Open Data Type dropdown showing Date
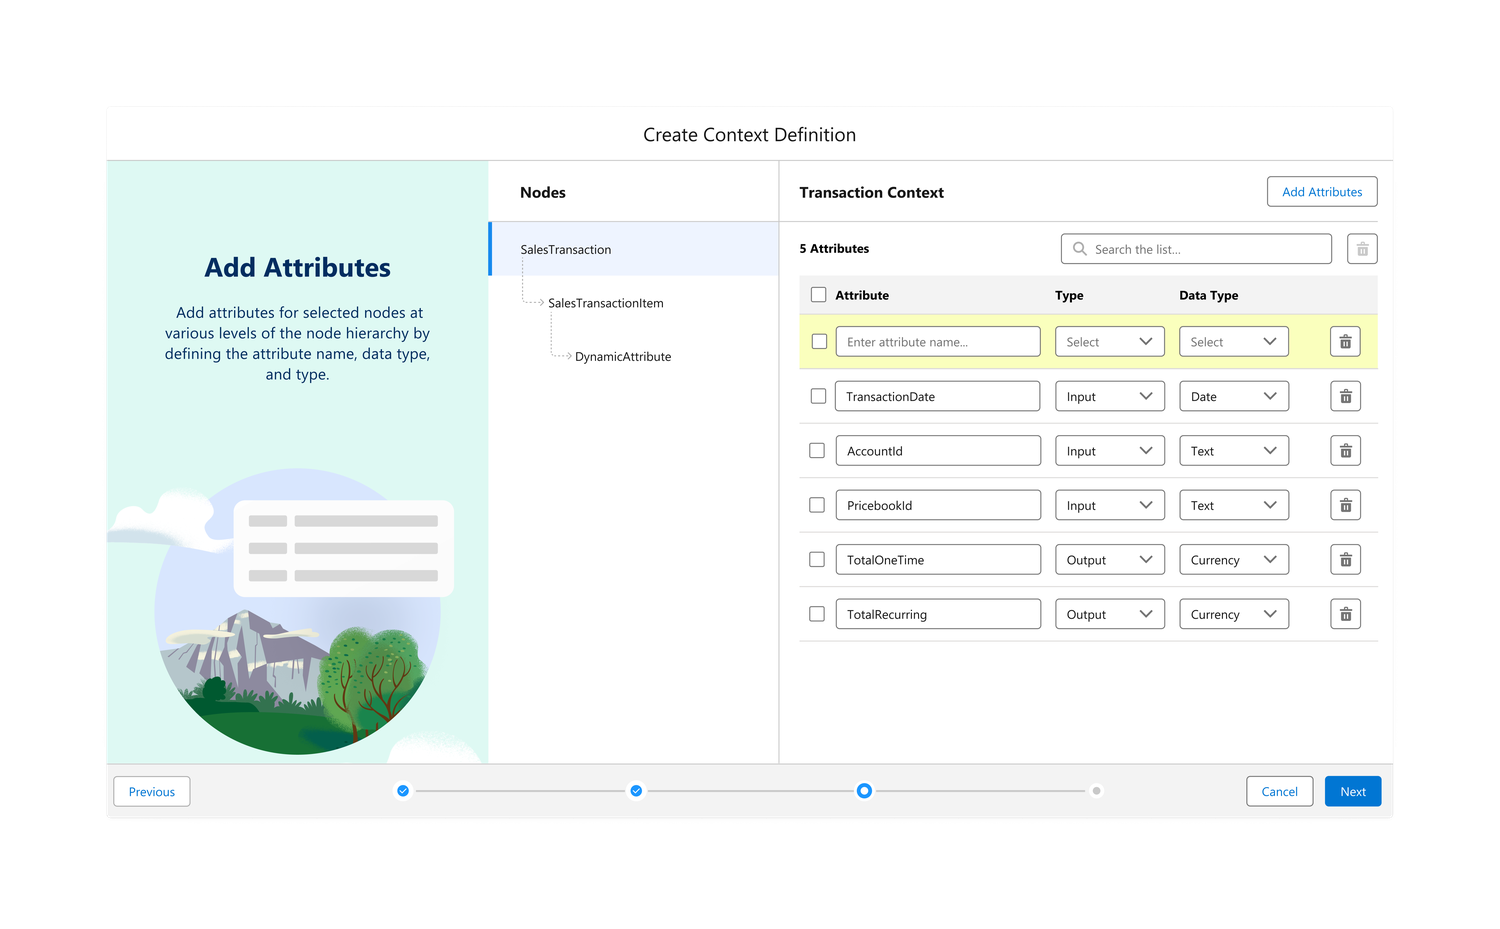Viewport: 1500px width, 929px height. click(1234, 397)
